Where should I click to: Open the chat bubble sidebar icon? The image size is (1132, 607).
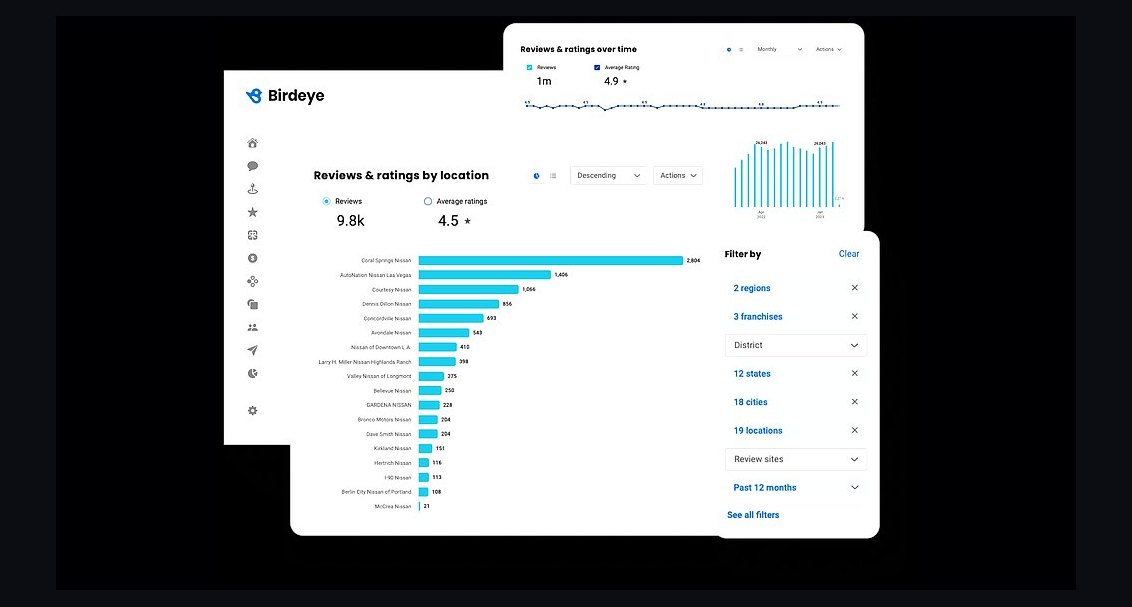[253, 166]
